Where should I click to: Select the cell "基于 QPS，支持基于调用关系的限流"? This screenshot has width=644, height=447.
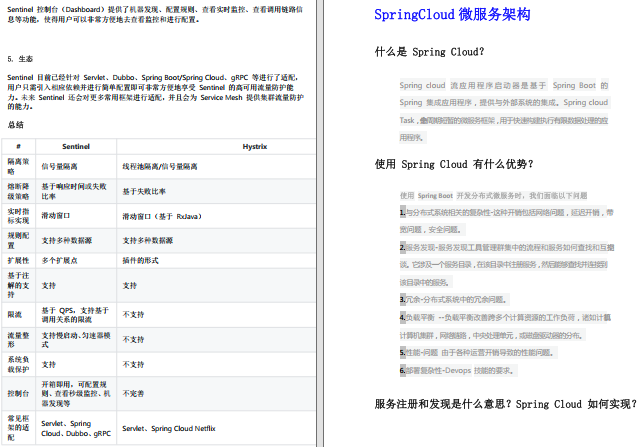[75, 315]
